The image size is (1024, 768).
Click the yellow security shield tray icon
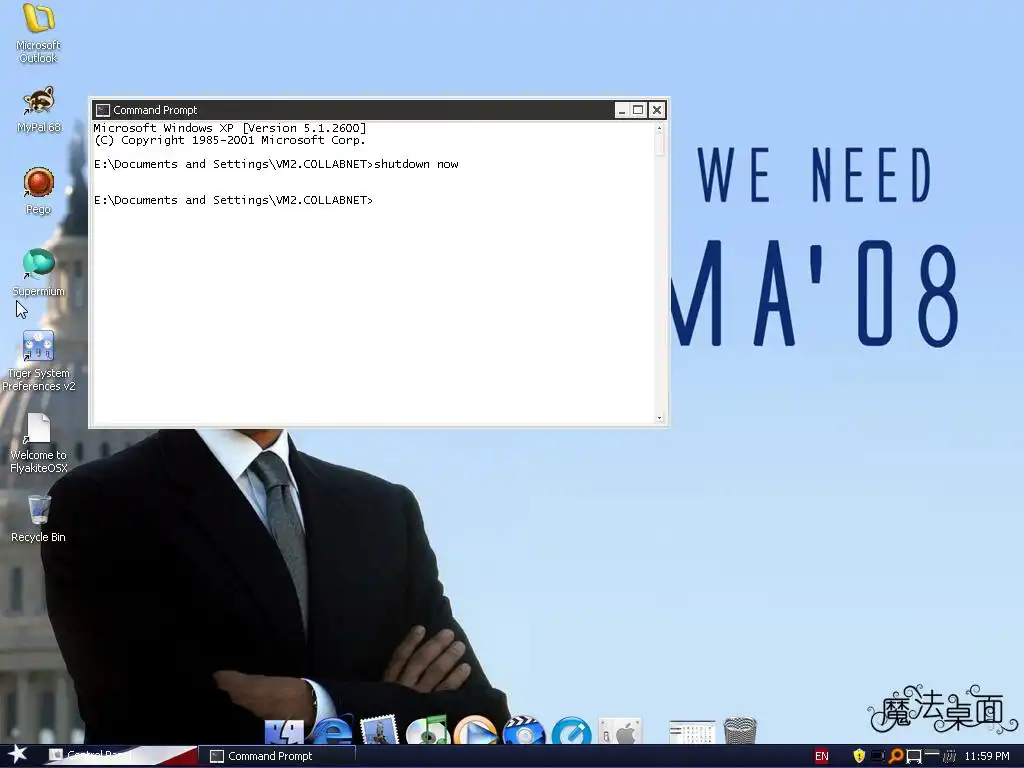click(x=859, y=756)
